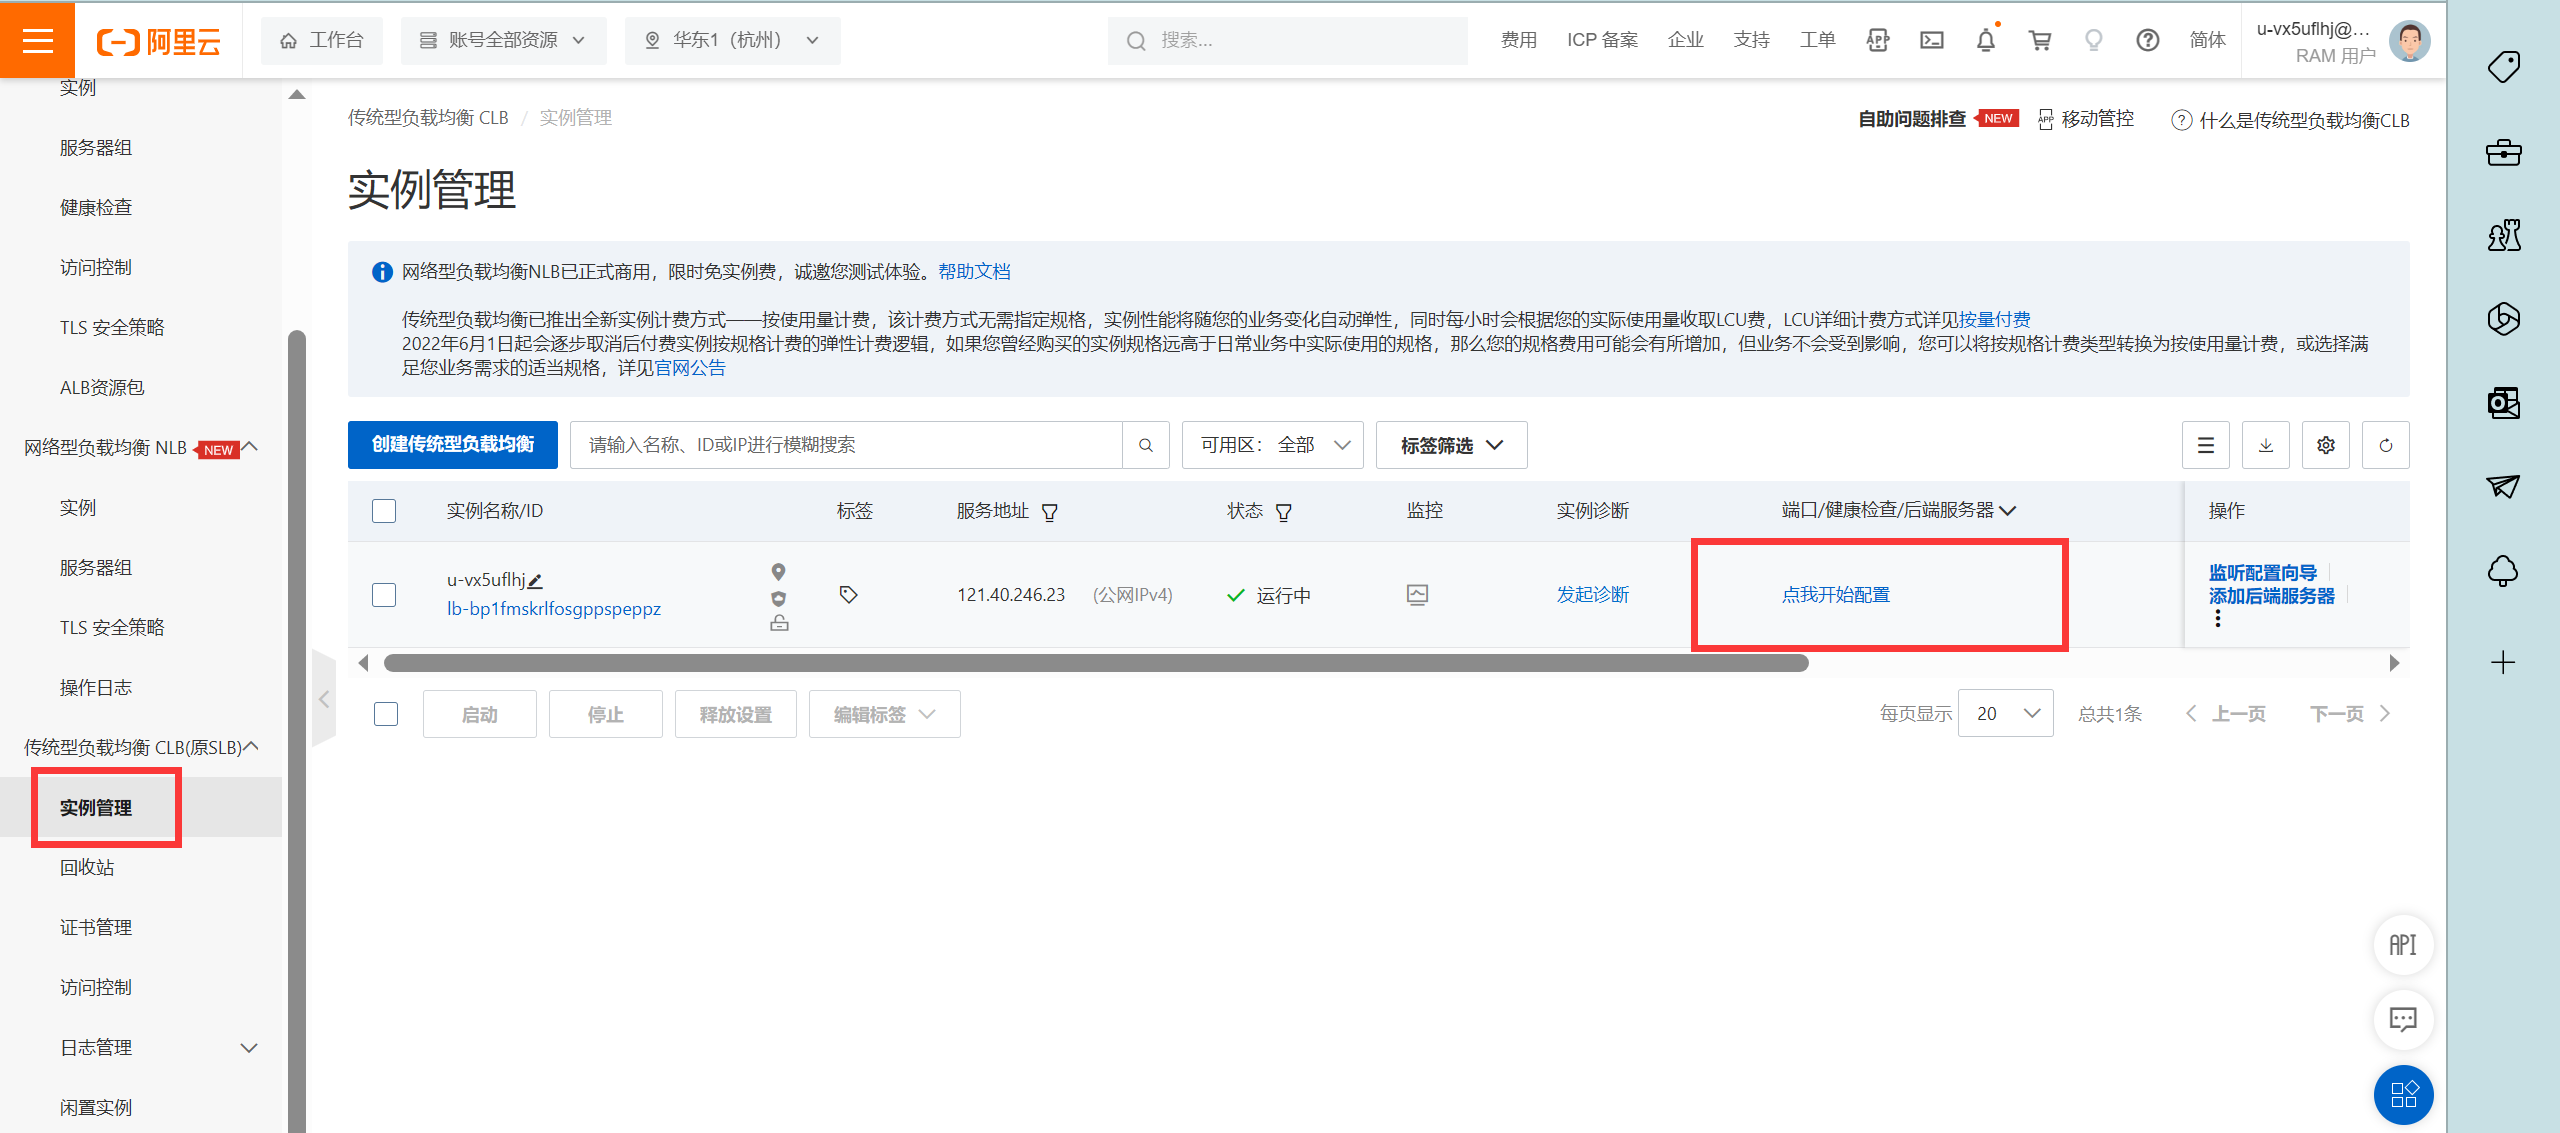The height and width of the screenshot is (1133, 2560).
Task: Open 健康检查 in the sidebar
Action: coord(96,207)
